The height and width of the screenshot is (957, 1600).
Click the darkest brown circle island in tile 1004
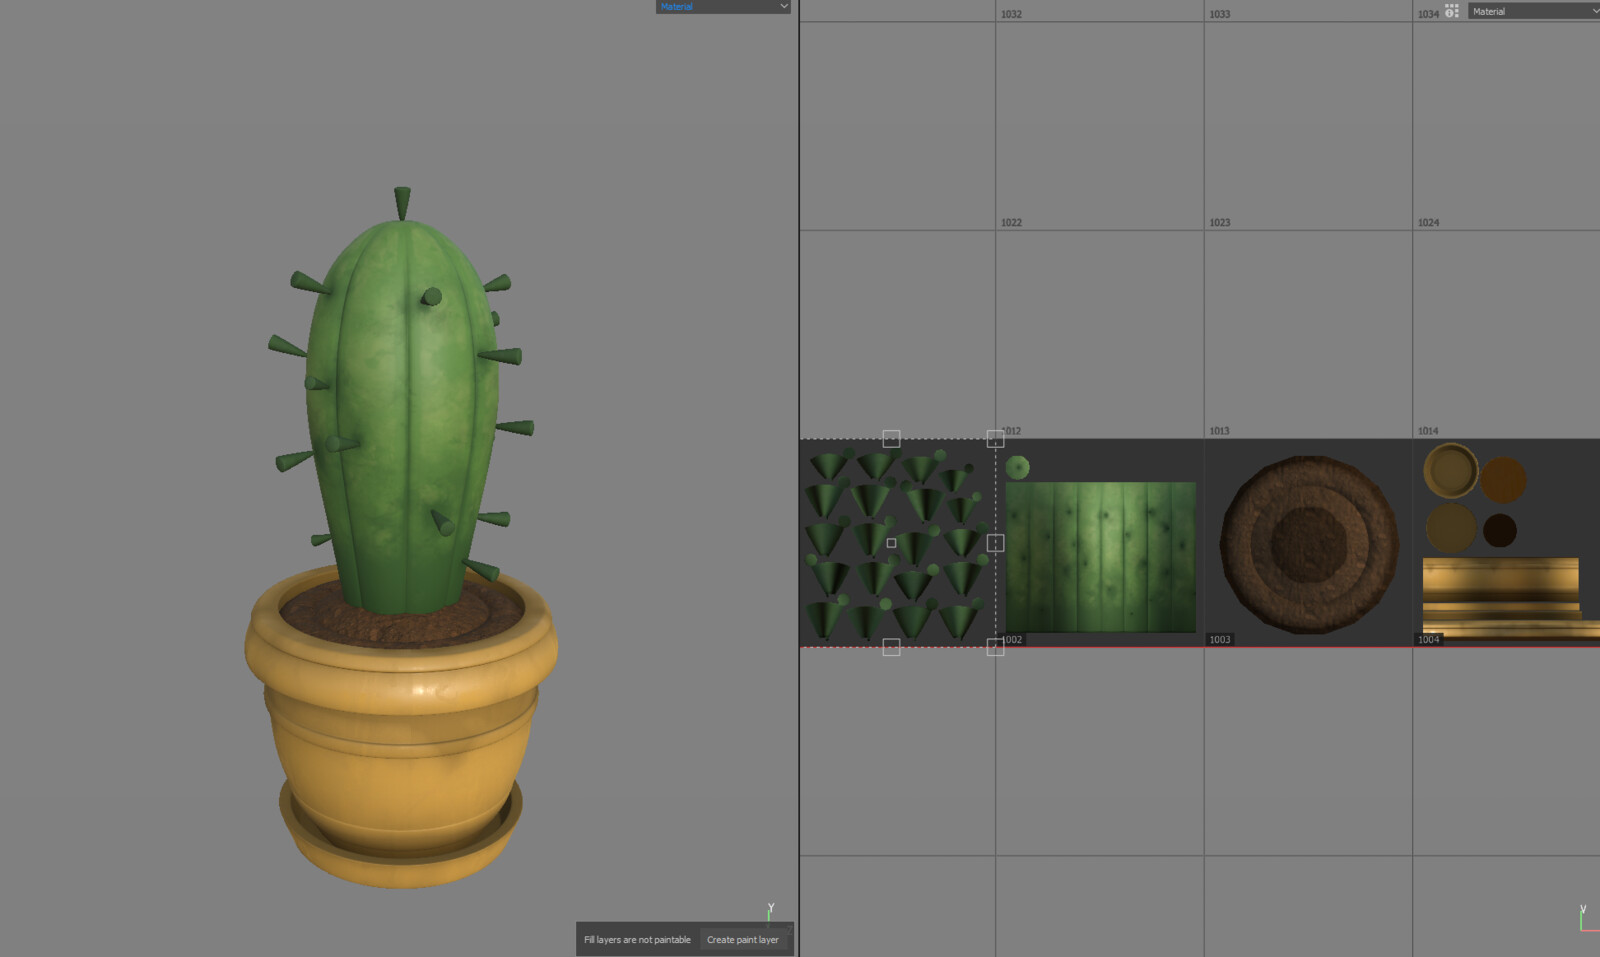pos(1500,530)
